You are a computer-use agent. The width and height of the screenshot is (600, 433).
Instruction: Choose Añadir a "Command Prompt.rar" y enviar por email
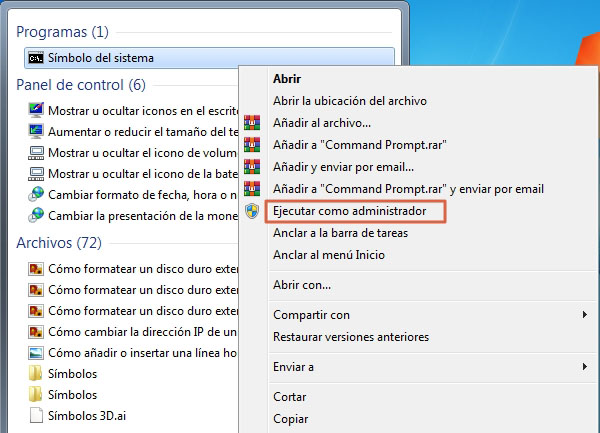pos(408,189)
